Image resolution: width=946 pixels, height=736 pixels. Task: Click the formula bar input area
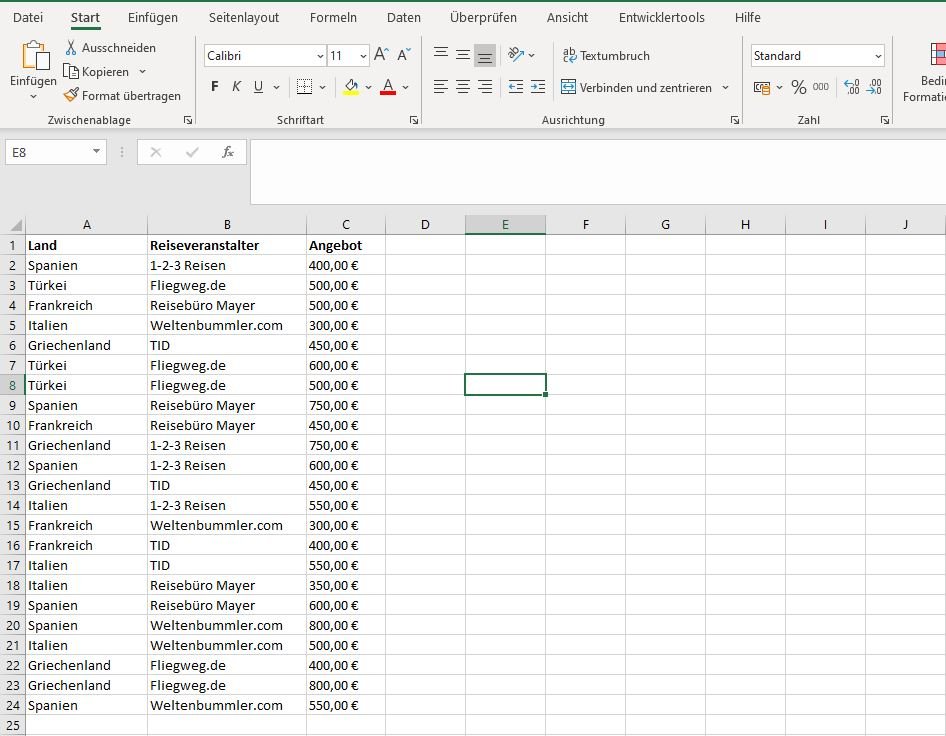[x=597, y=172]
